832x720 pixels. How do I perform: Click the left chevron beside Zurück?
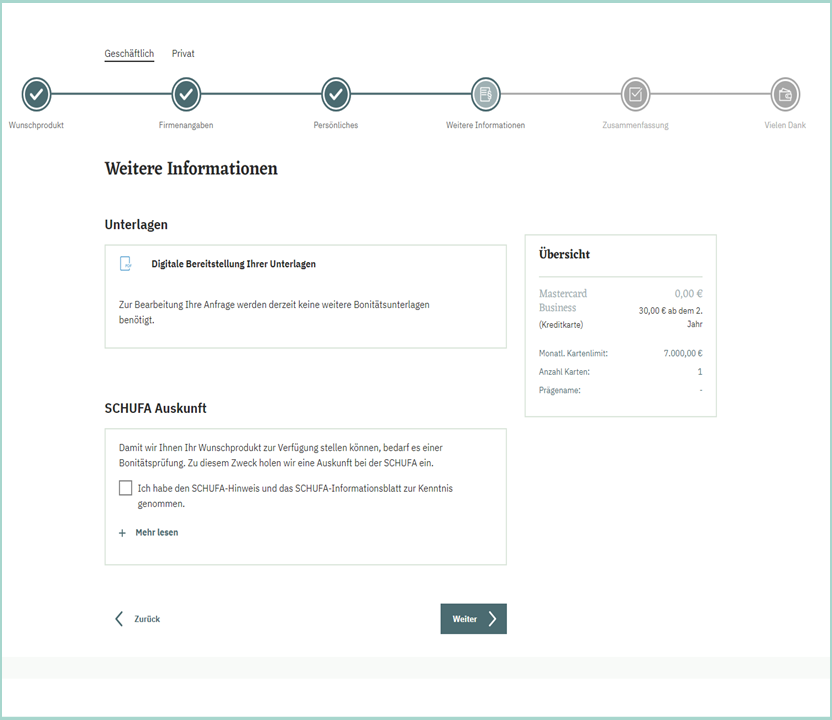point(119,619)
